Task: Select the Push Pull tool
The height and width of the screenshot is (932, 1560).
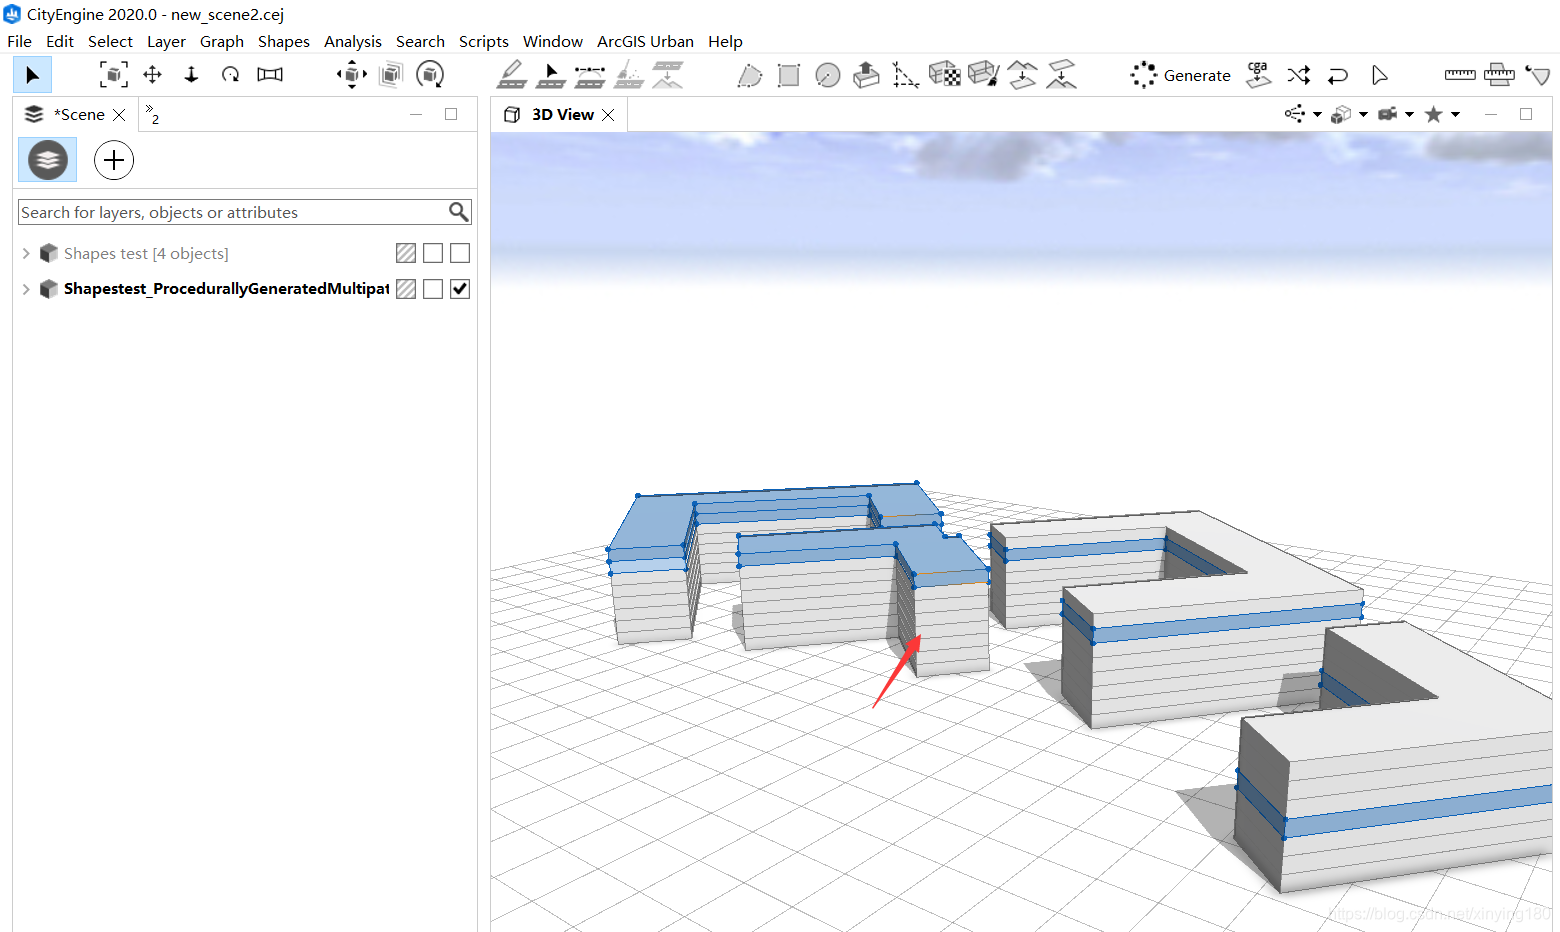Action: pos(866,75)
